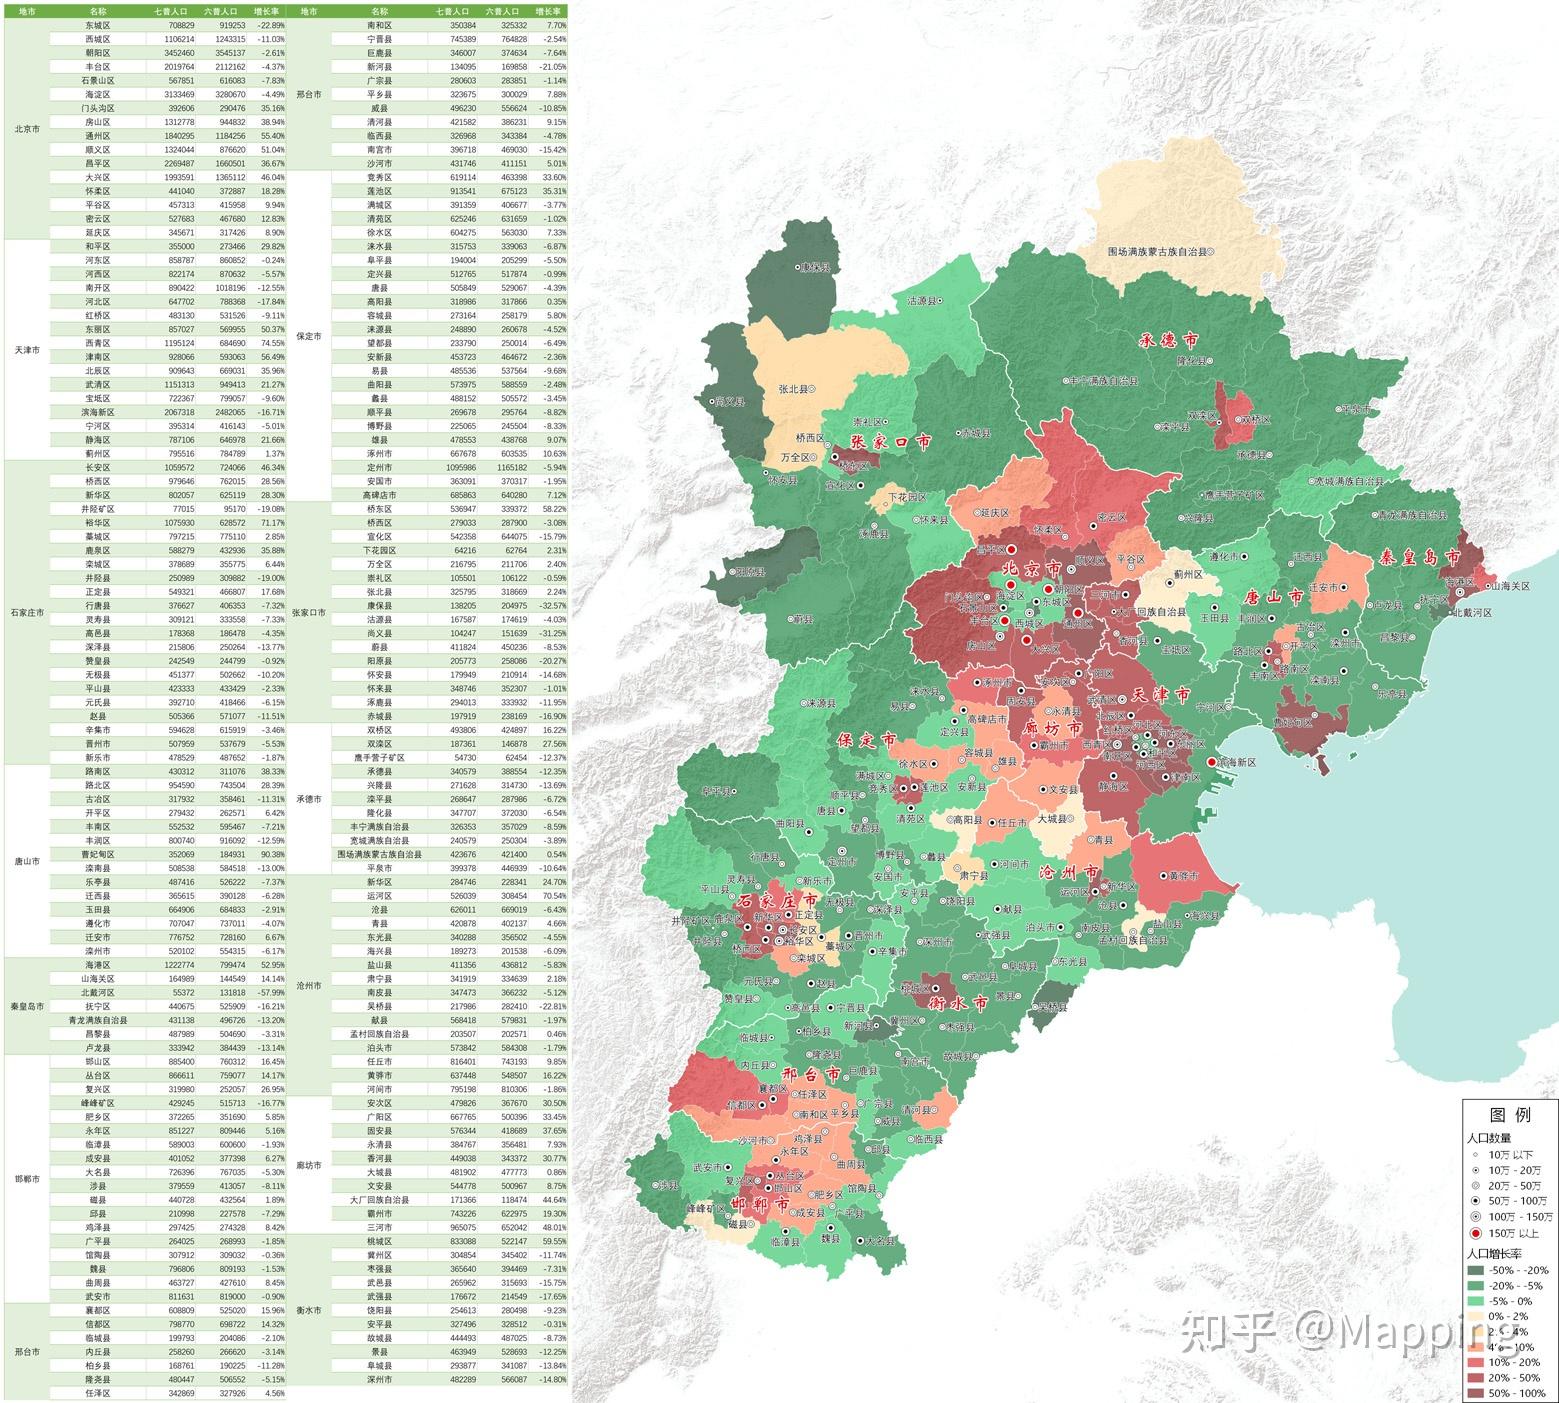Click the 廊坊市 city cell in the table
The width and height of the screenshot is (1559, 1403).
pos(309,1165)
